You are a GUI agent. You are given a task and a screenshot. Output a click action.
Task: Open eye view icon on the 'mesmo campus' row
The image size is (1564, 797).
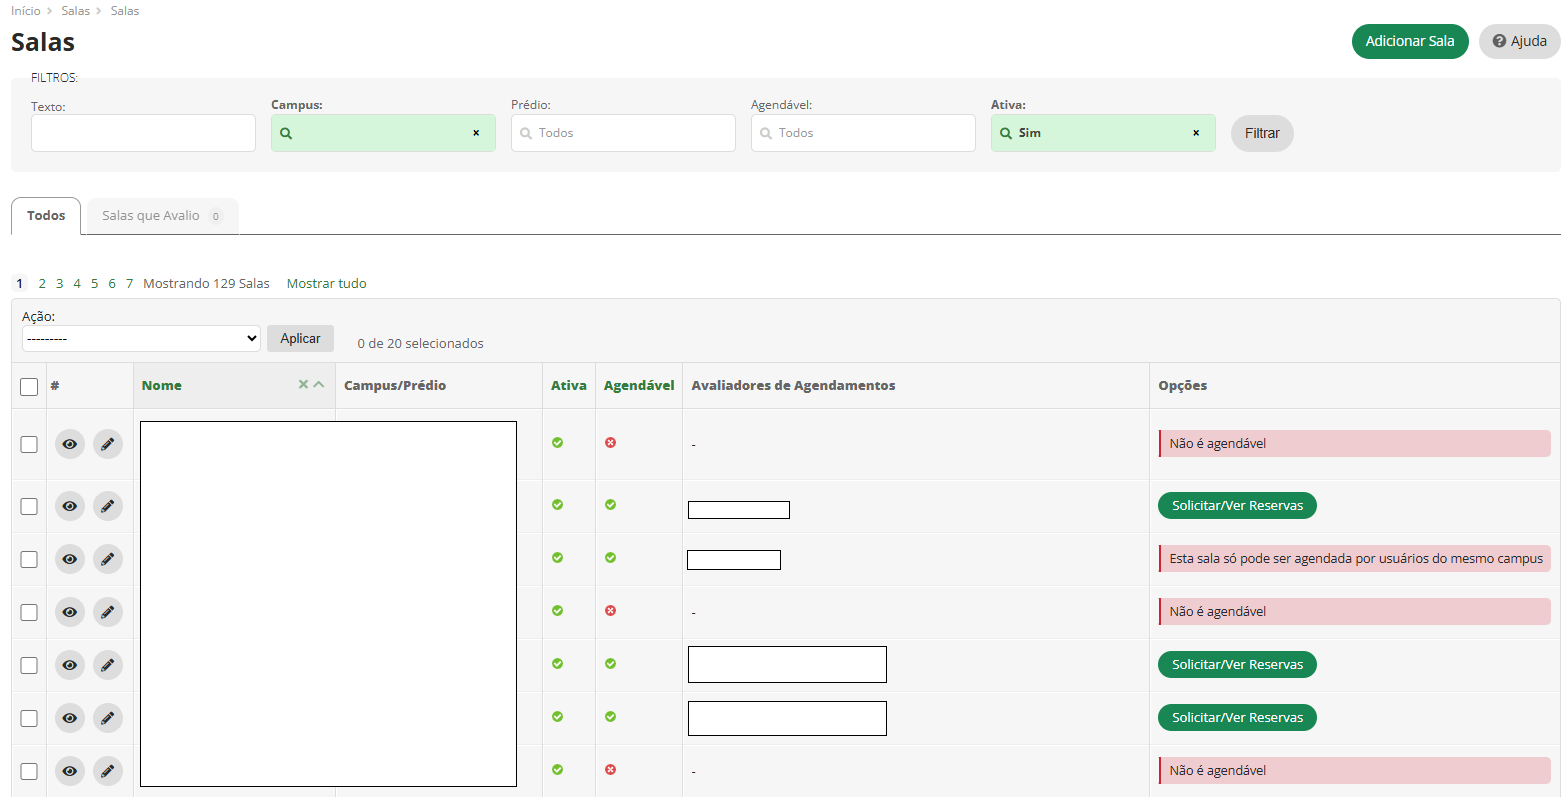point(70,559)
